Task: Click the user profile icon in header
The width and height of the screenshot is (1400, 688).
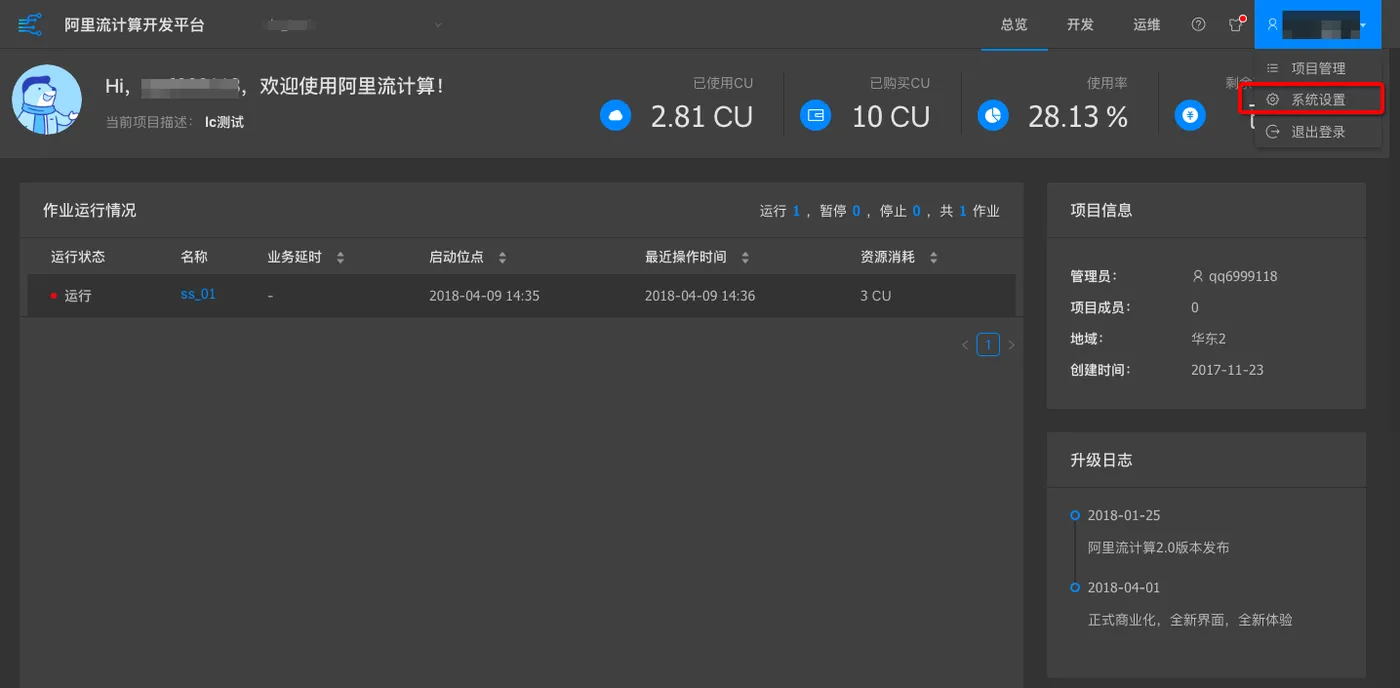Action: [1272, 24]
